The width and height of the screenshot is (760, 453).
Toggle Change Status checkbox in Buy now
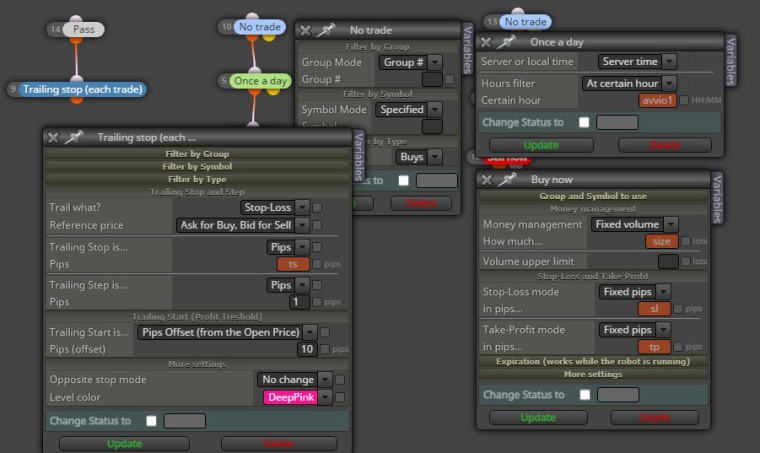[x=585, y=395]
